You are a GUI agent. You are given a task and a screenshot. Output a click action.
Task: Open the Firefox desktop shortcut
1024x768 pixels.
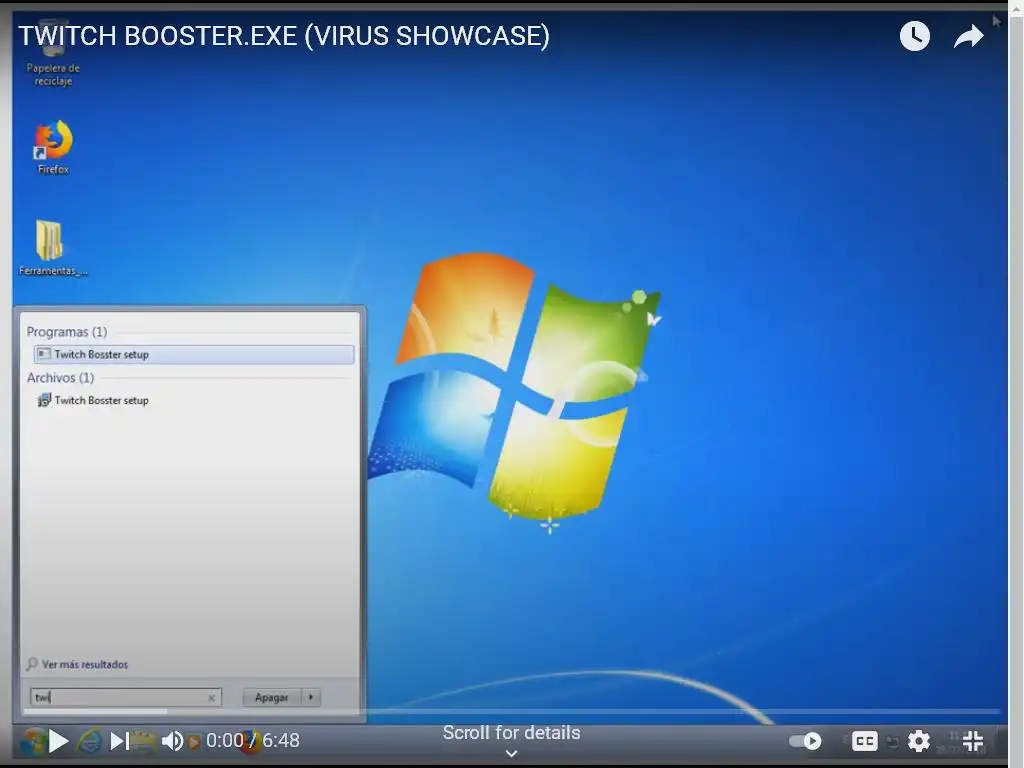point(54,148)
